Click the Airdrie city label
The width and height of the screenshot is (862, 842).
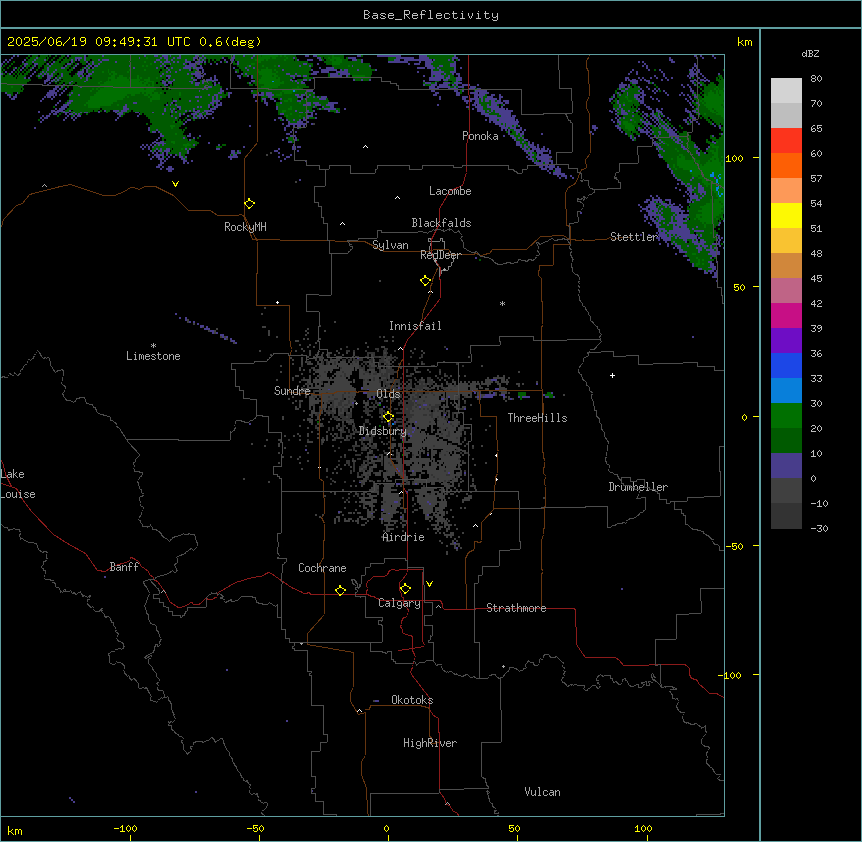[x=403, y=537]
